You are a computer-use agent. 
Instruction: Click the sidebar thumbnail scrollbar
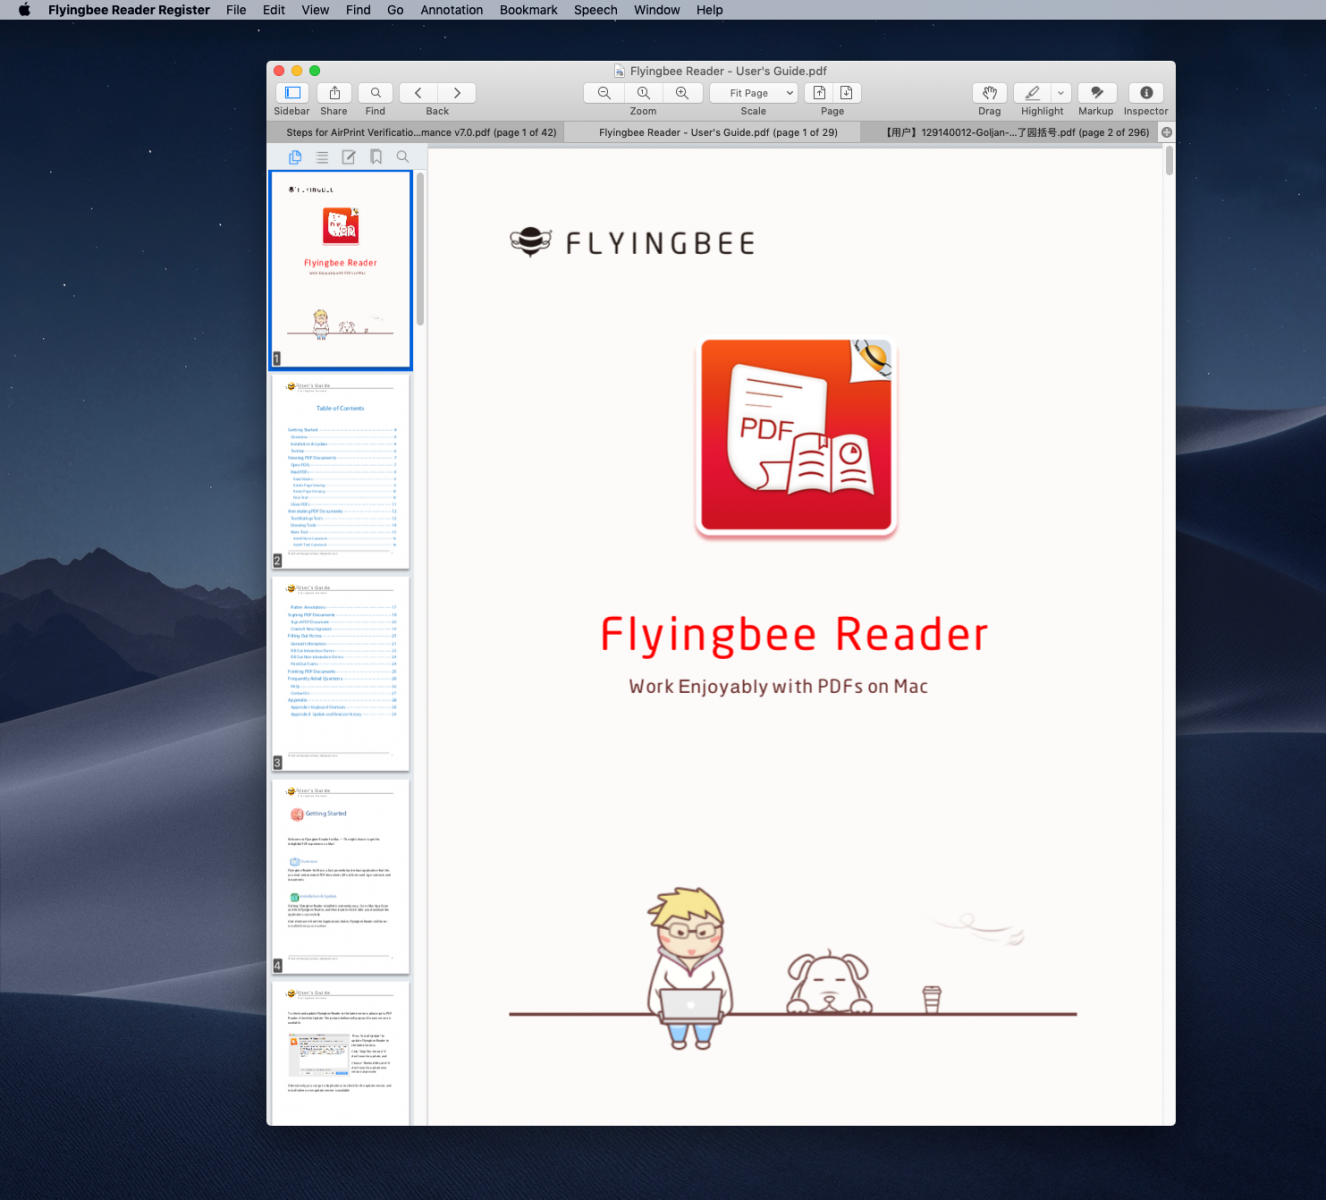coord(420,250)
